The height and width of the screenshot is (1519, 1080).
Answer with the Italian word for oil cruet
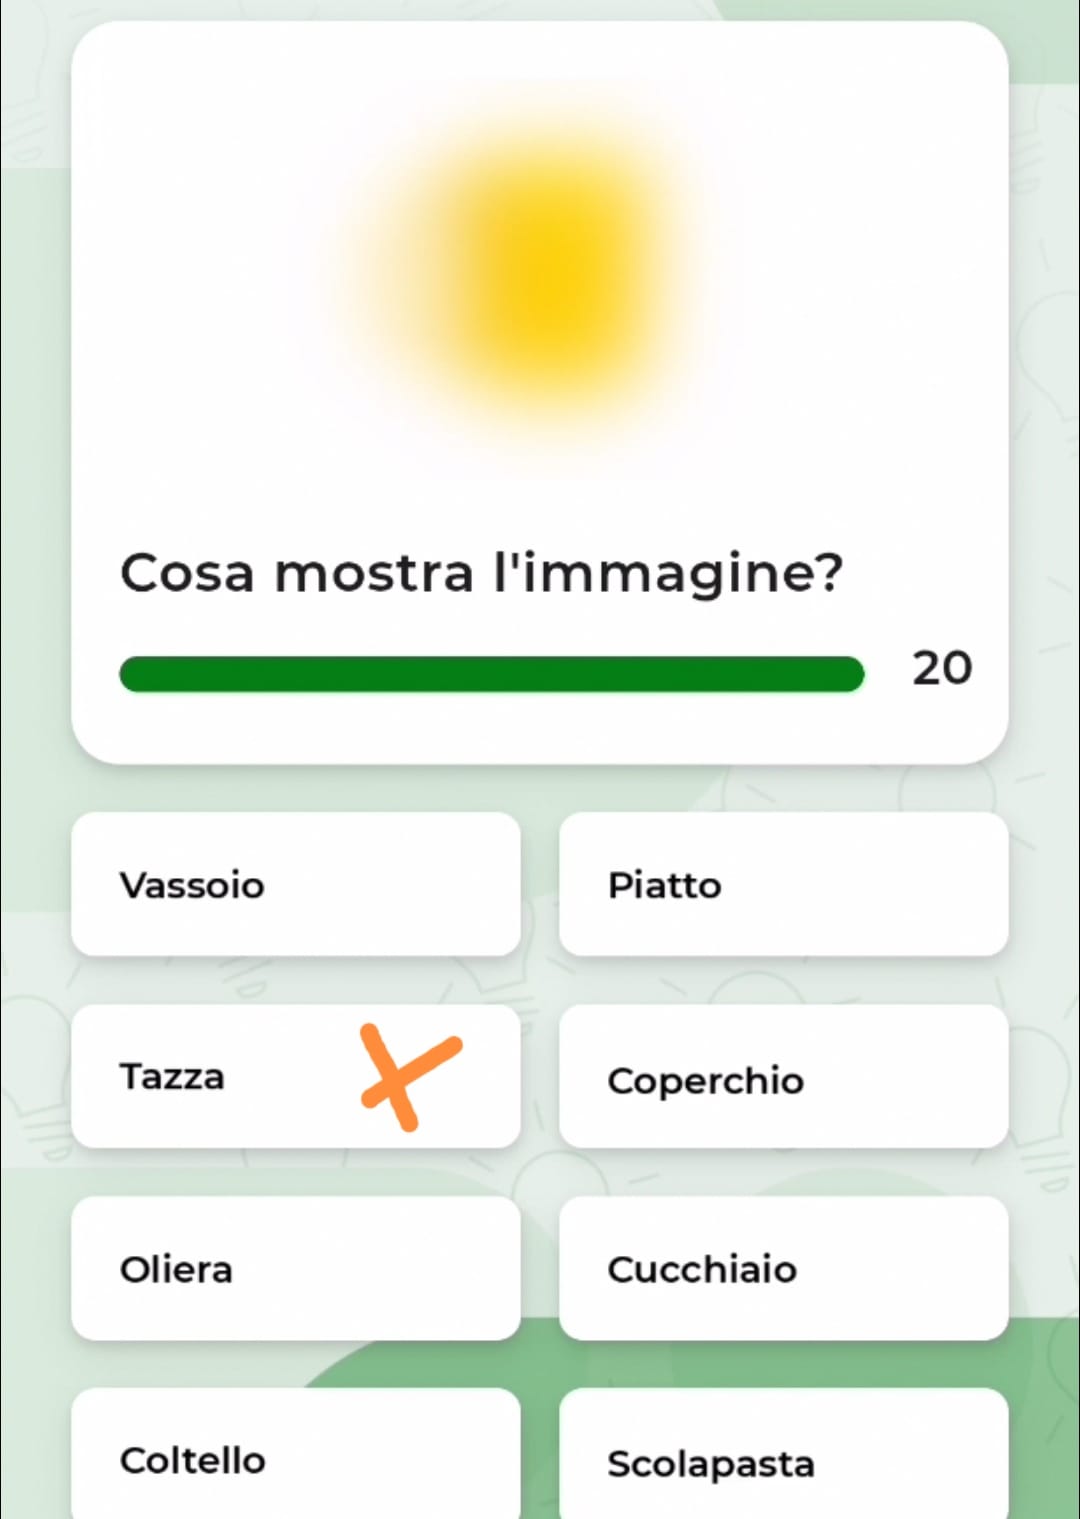click(295, 1268)
